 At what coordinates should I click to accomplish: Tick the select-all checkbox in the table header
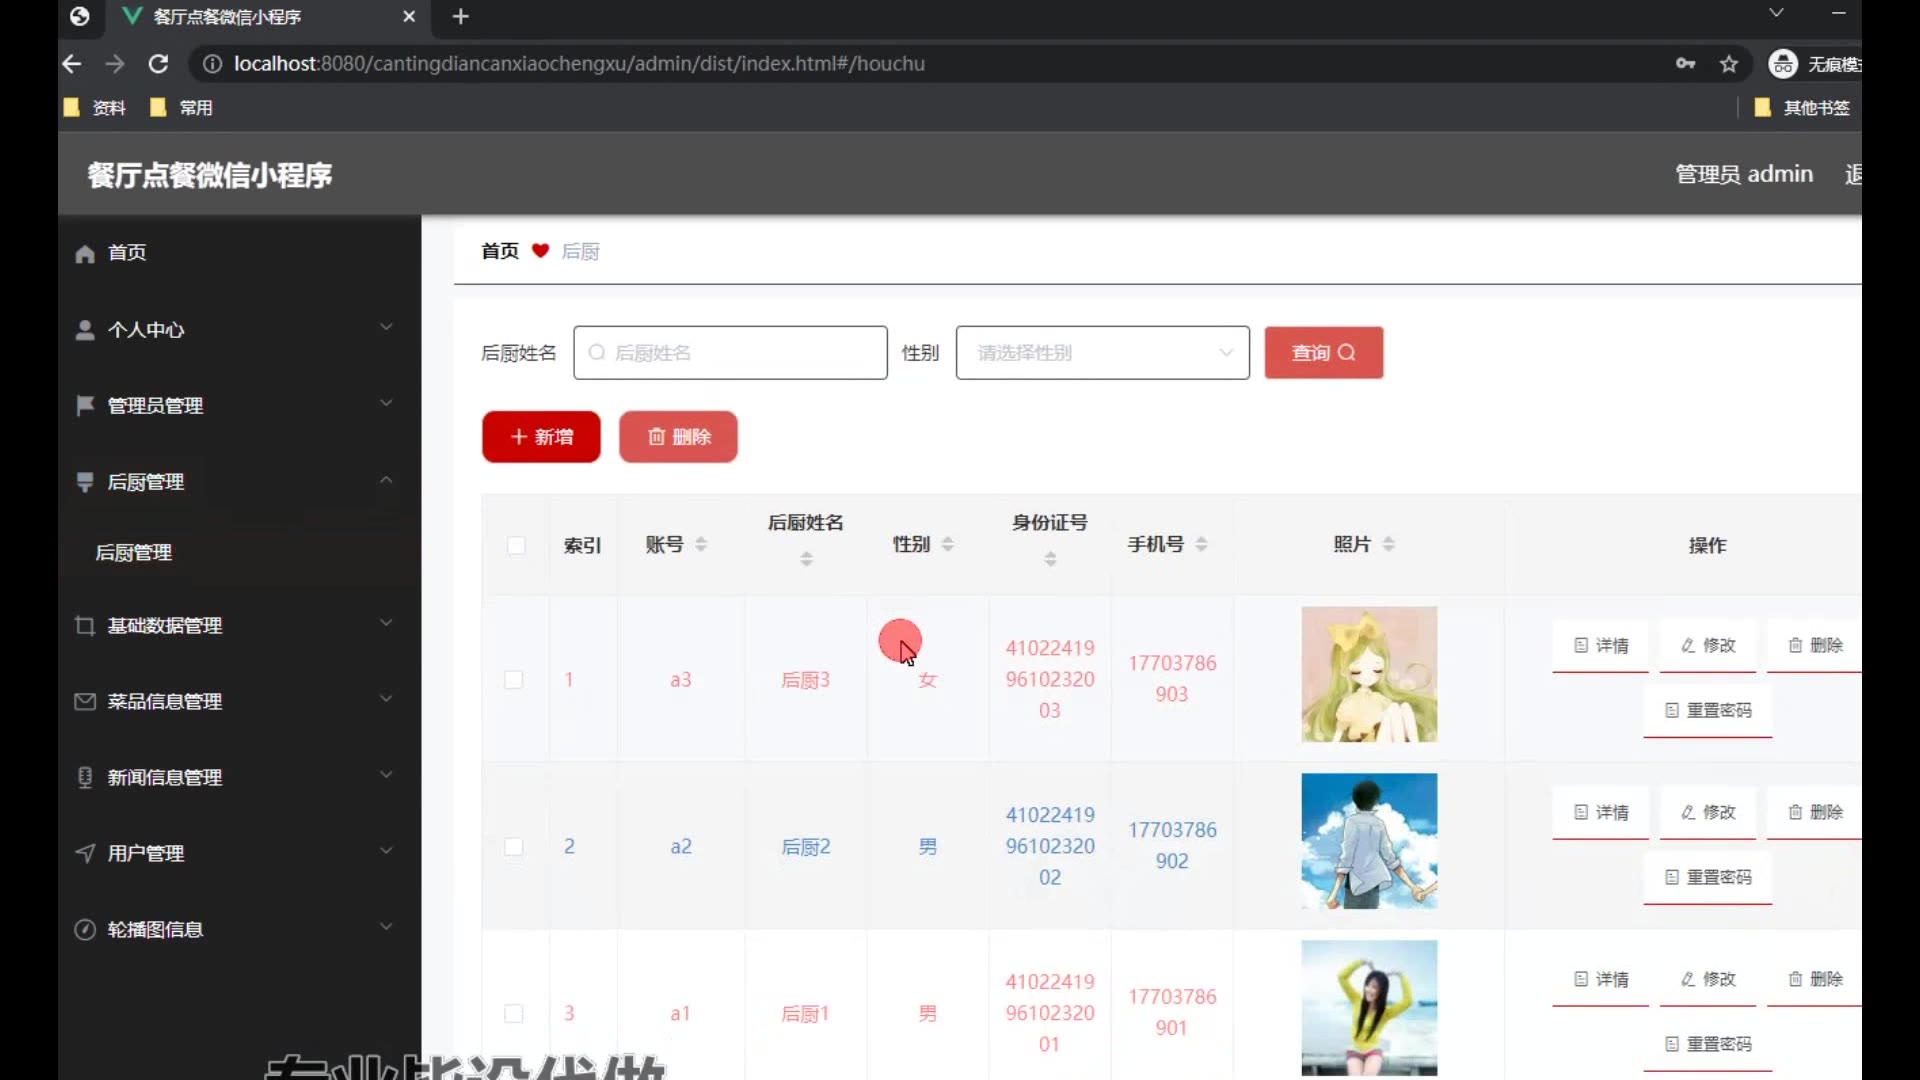point(516,545)
